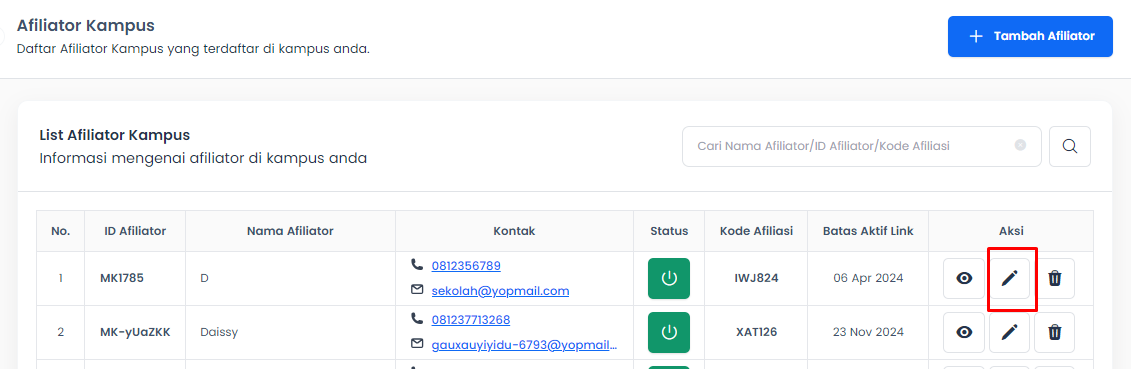Click the Kontak column header
The image size is (1131, 369).
(x=514, y=231)
